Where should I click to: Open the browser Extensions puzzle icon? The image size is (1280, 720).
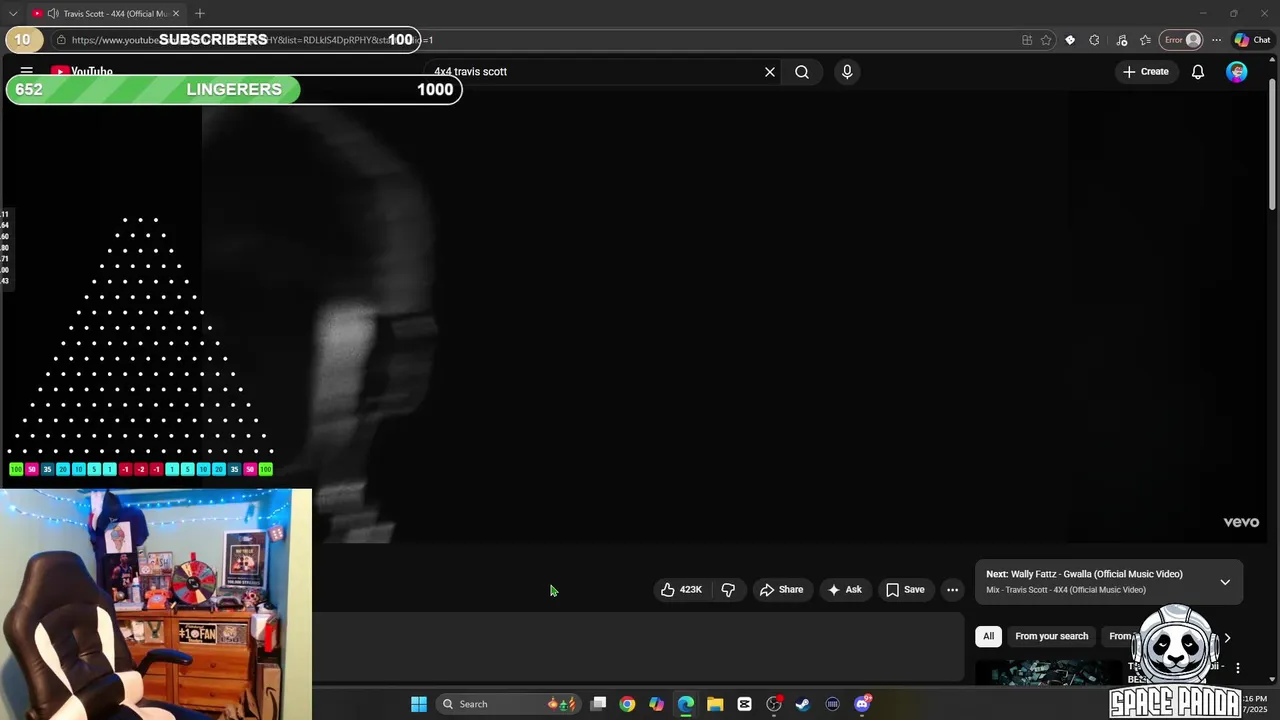point(1094,40)
